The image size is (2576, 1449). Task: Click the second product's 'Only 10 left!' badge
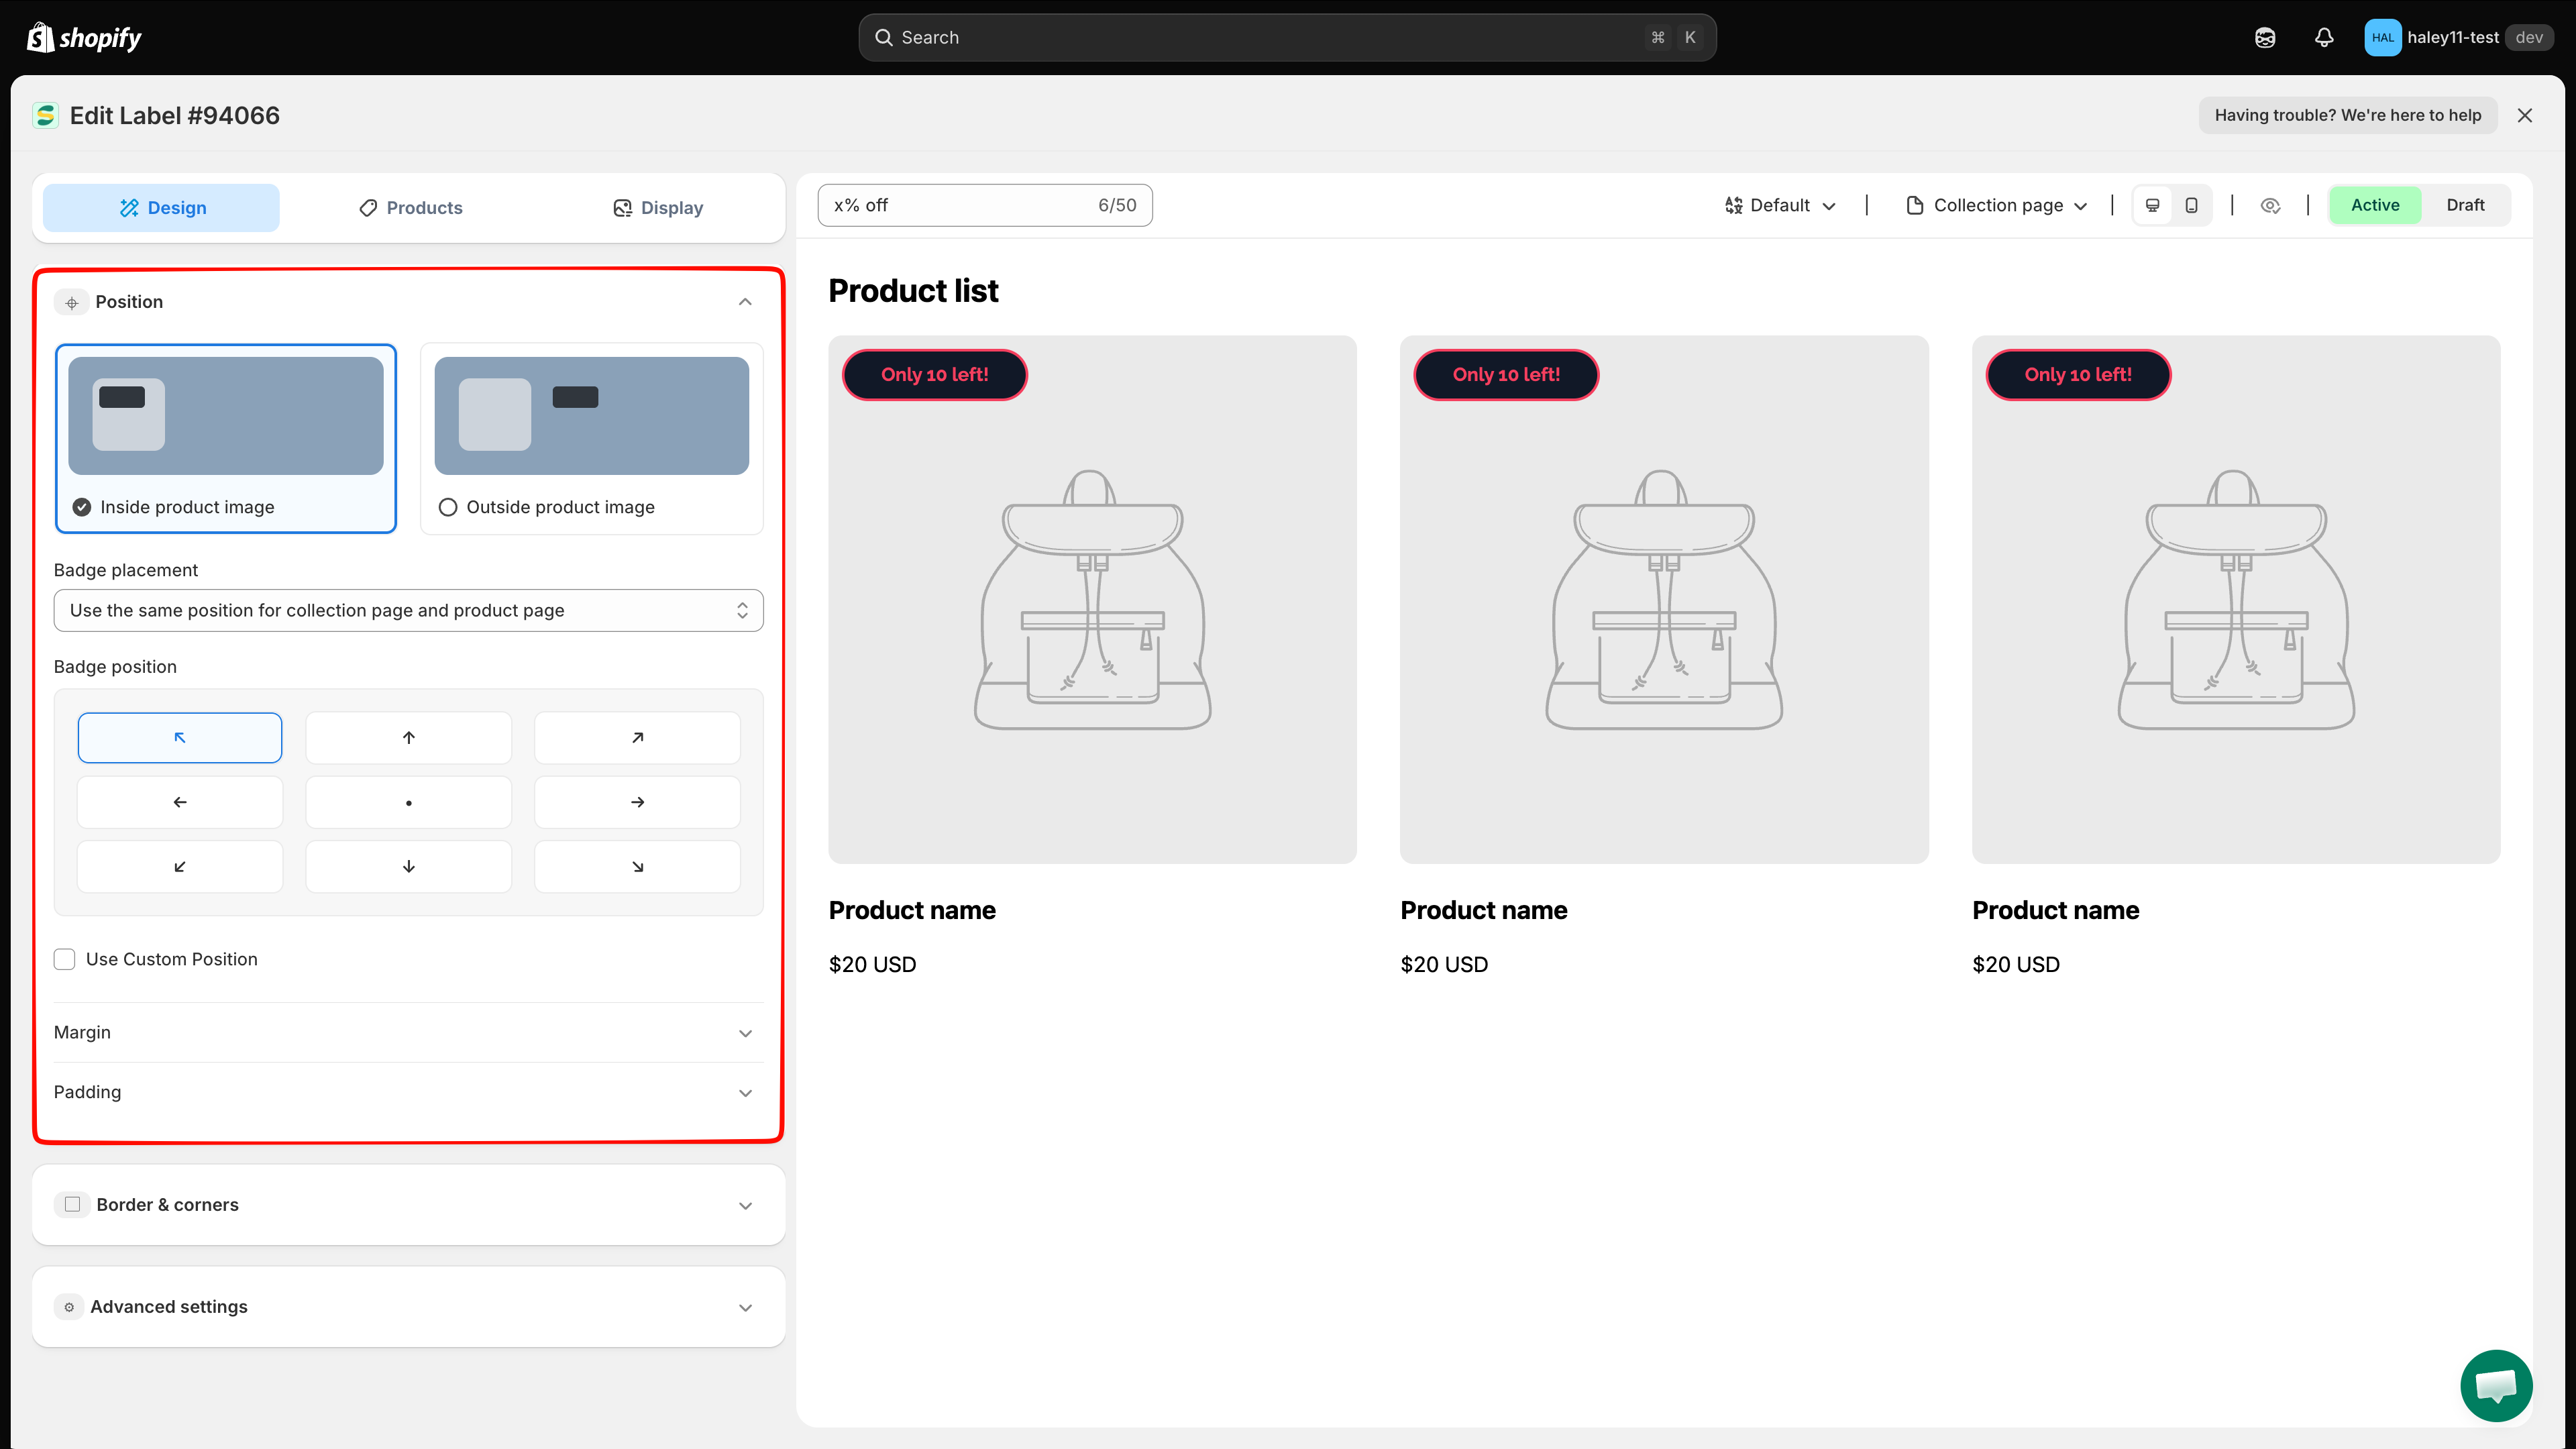tap(1506, 375)
